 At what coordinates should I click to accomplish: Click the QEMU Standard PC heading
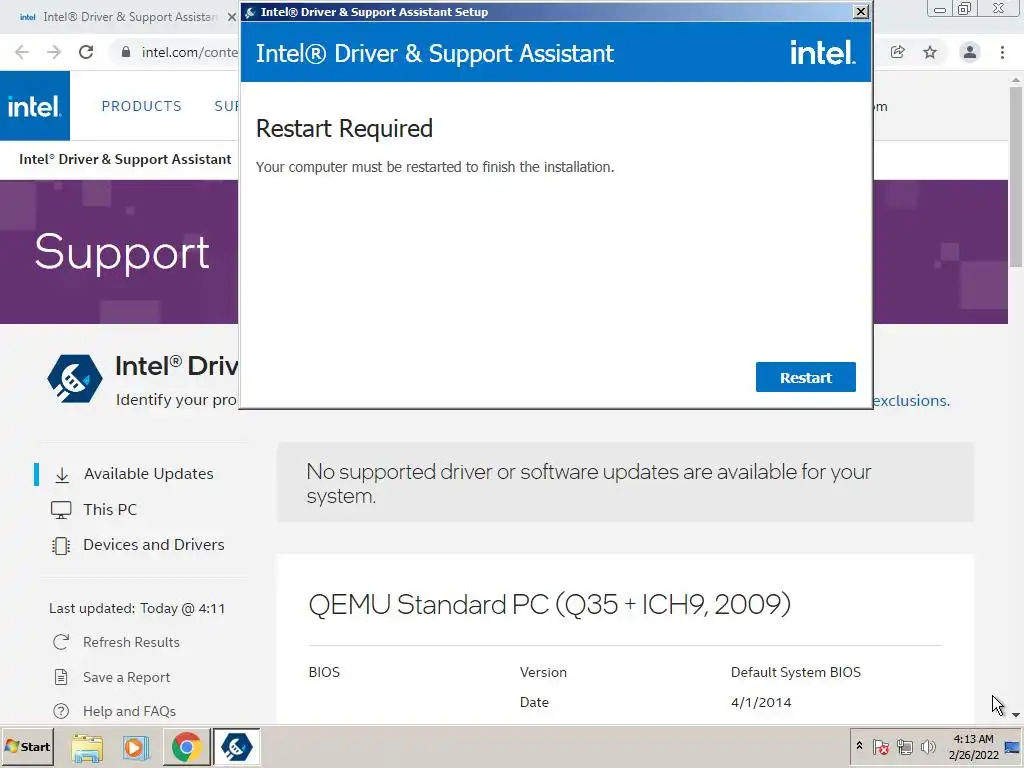(x=549, y=604)
